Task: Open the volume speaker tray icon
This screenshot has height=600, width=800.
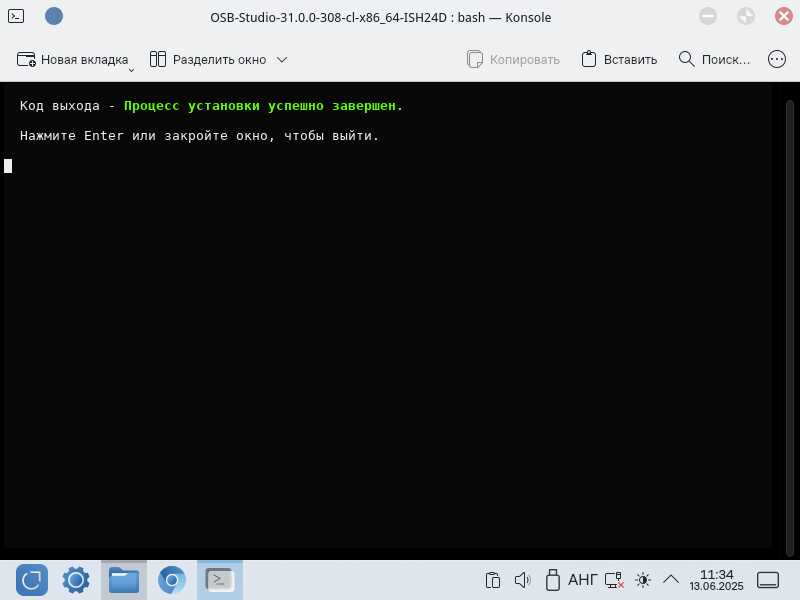Action: (x=522, y=580)
